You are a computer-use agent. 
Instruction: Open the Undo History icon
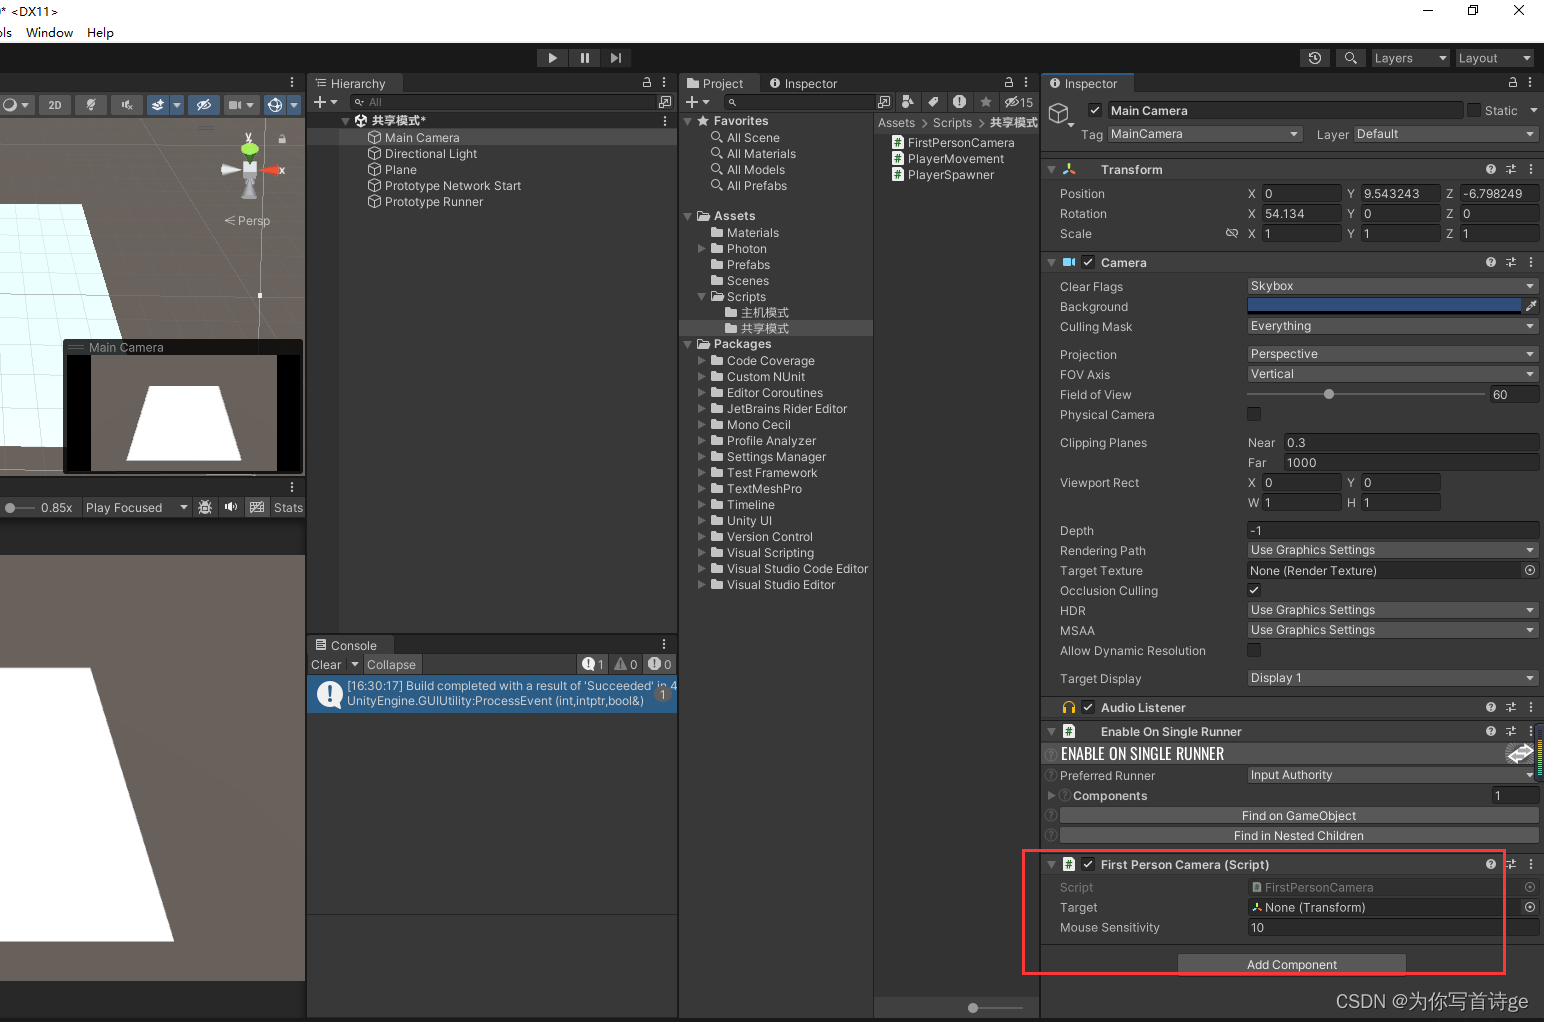[x=1315, y=58]
